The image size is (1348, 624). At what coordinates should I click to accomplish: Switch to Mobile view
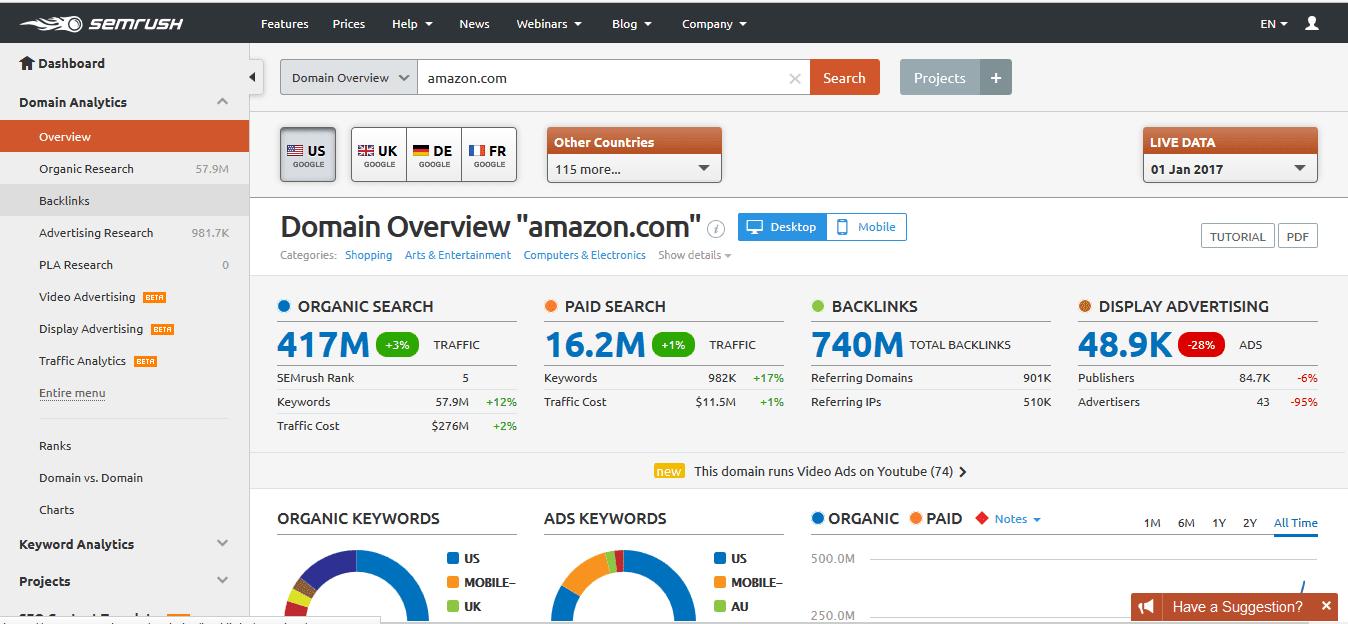[x=865, y=227]
